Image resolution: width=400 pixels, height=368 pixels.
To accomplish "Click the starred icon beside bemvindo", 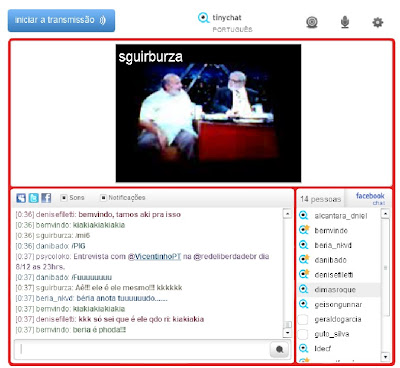I will coord(304,230).
